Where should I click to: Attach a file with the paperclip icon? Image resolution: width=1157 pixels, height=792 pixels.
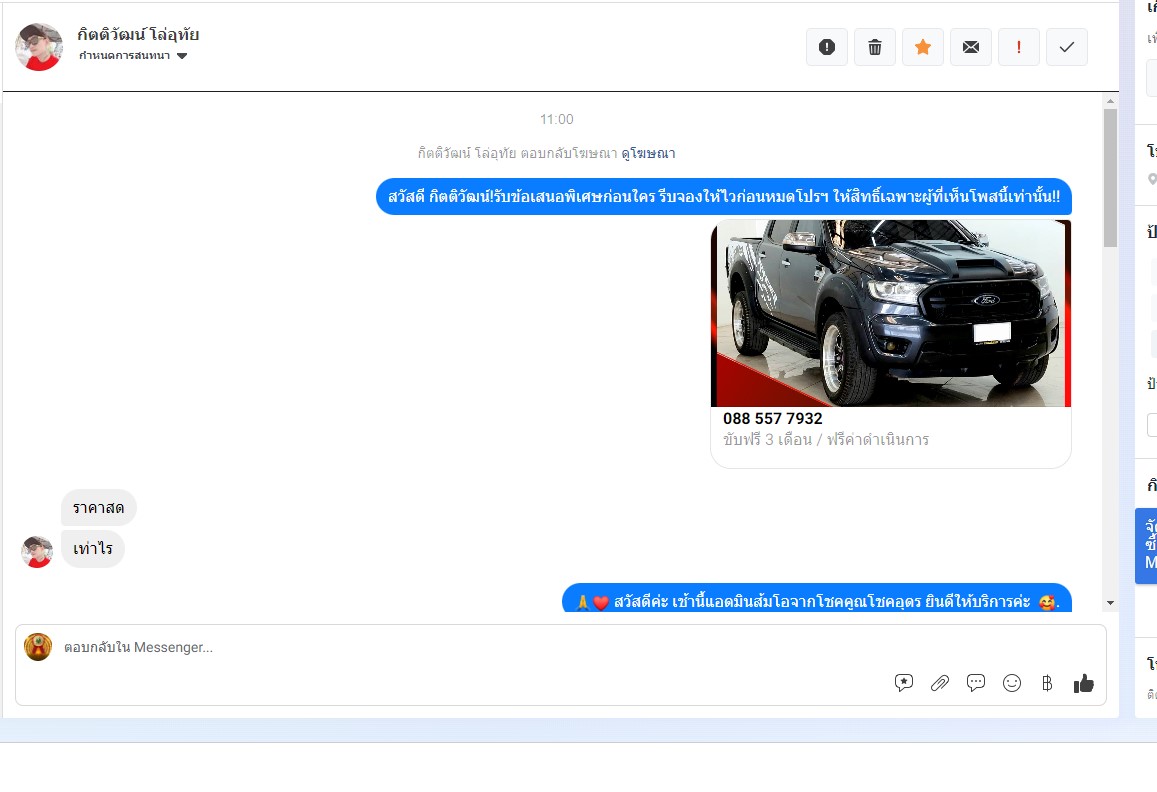pyautogui.click(x=940, y=683)
